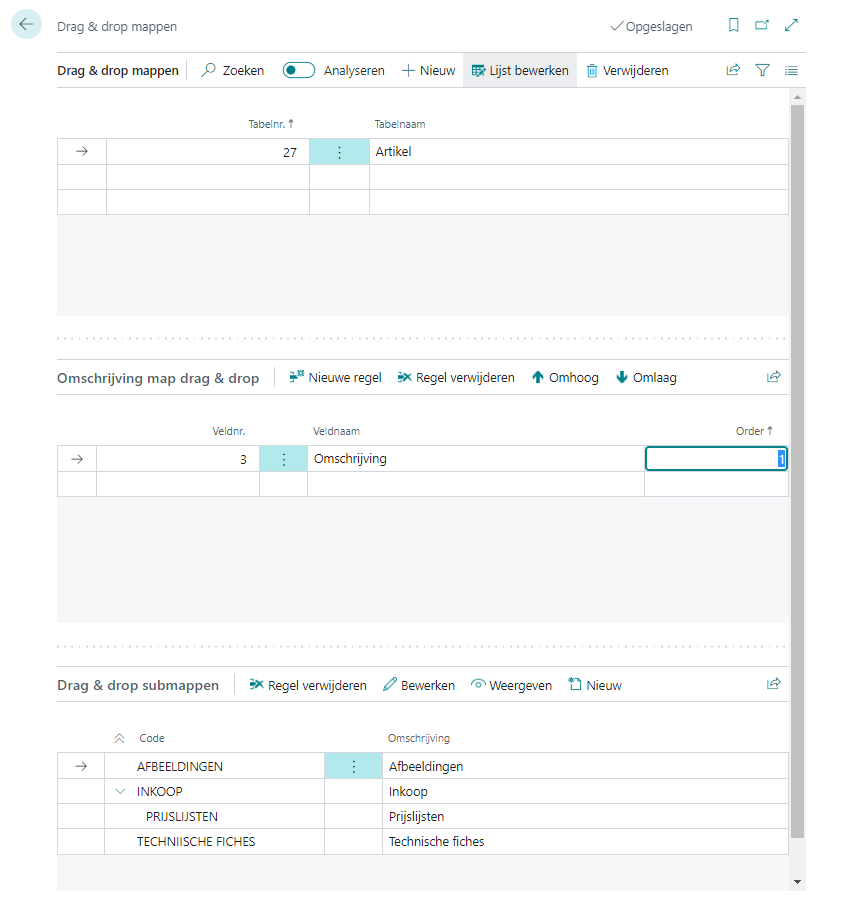Image resolution: width=859 pixels, height=903 pixels.
Task: Open page in new window icon
Action: click(x=762, y=26)
